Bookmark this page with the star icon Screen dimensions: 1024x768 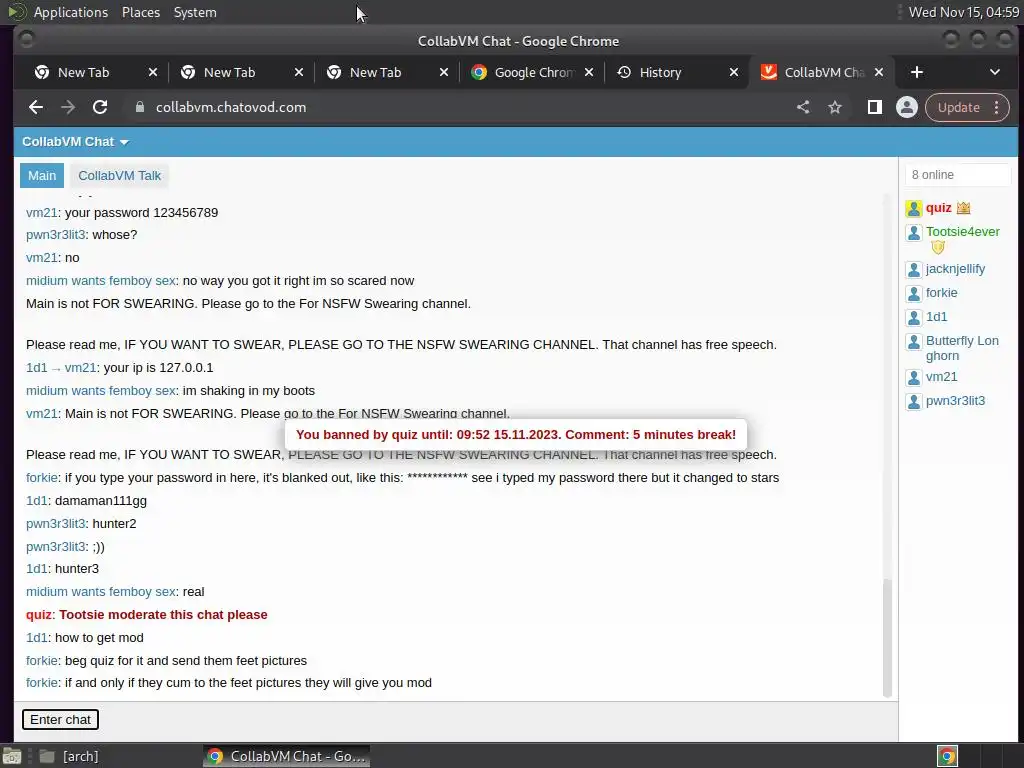pyautogui.click(x=835, y=107)
